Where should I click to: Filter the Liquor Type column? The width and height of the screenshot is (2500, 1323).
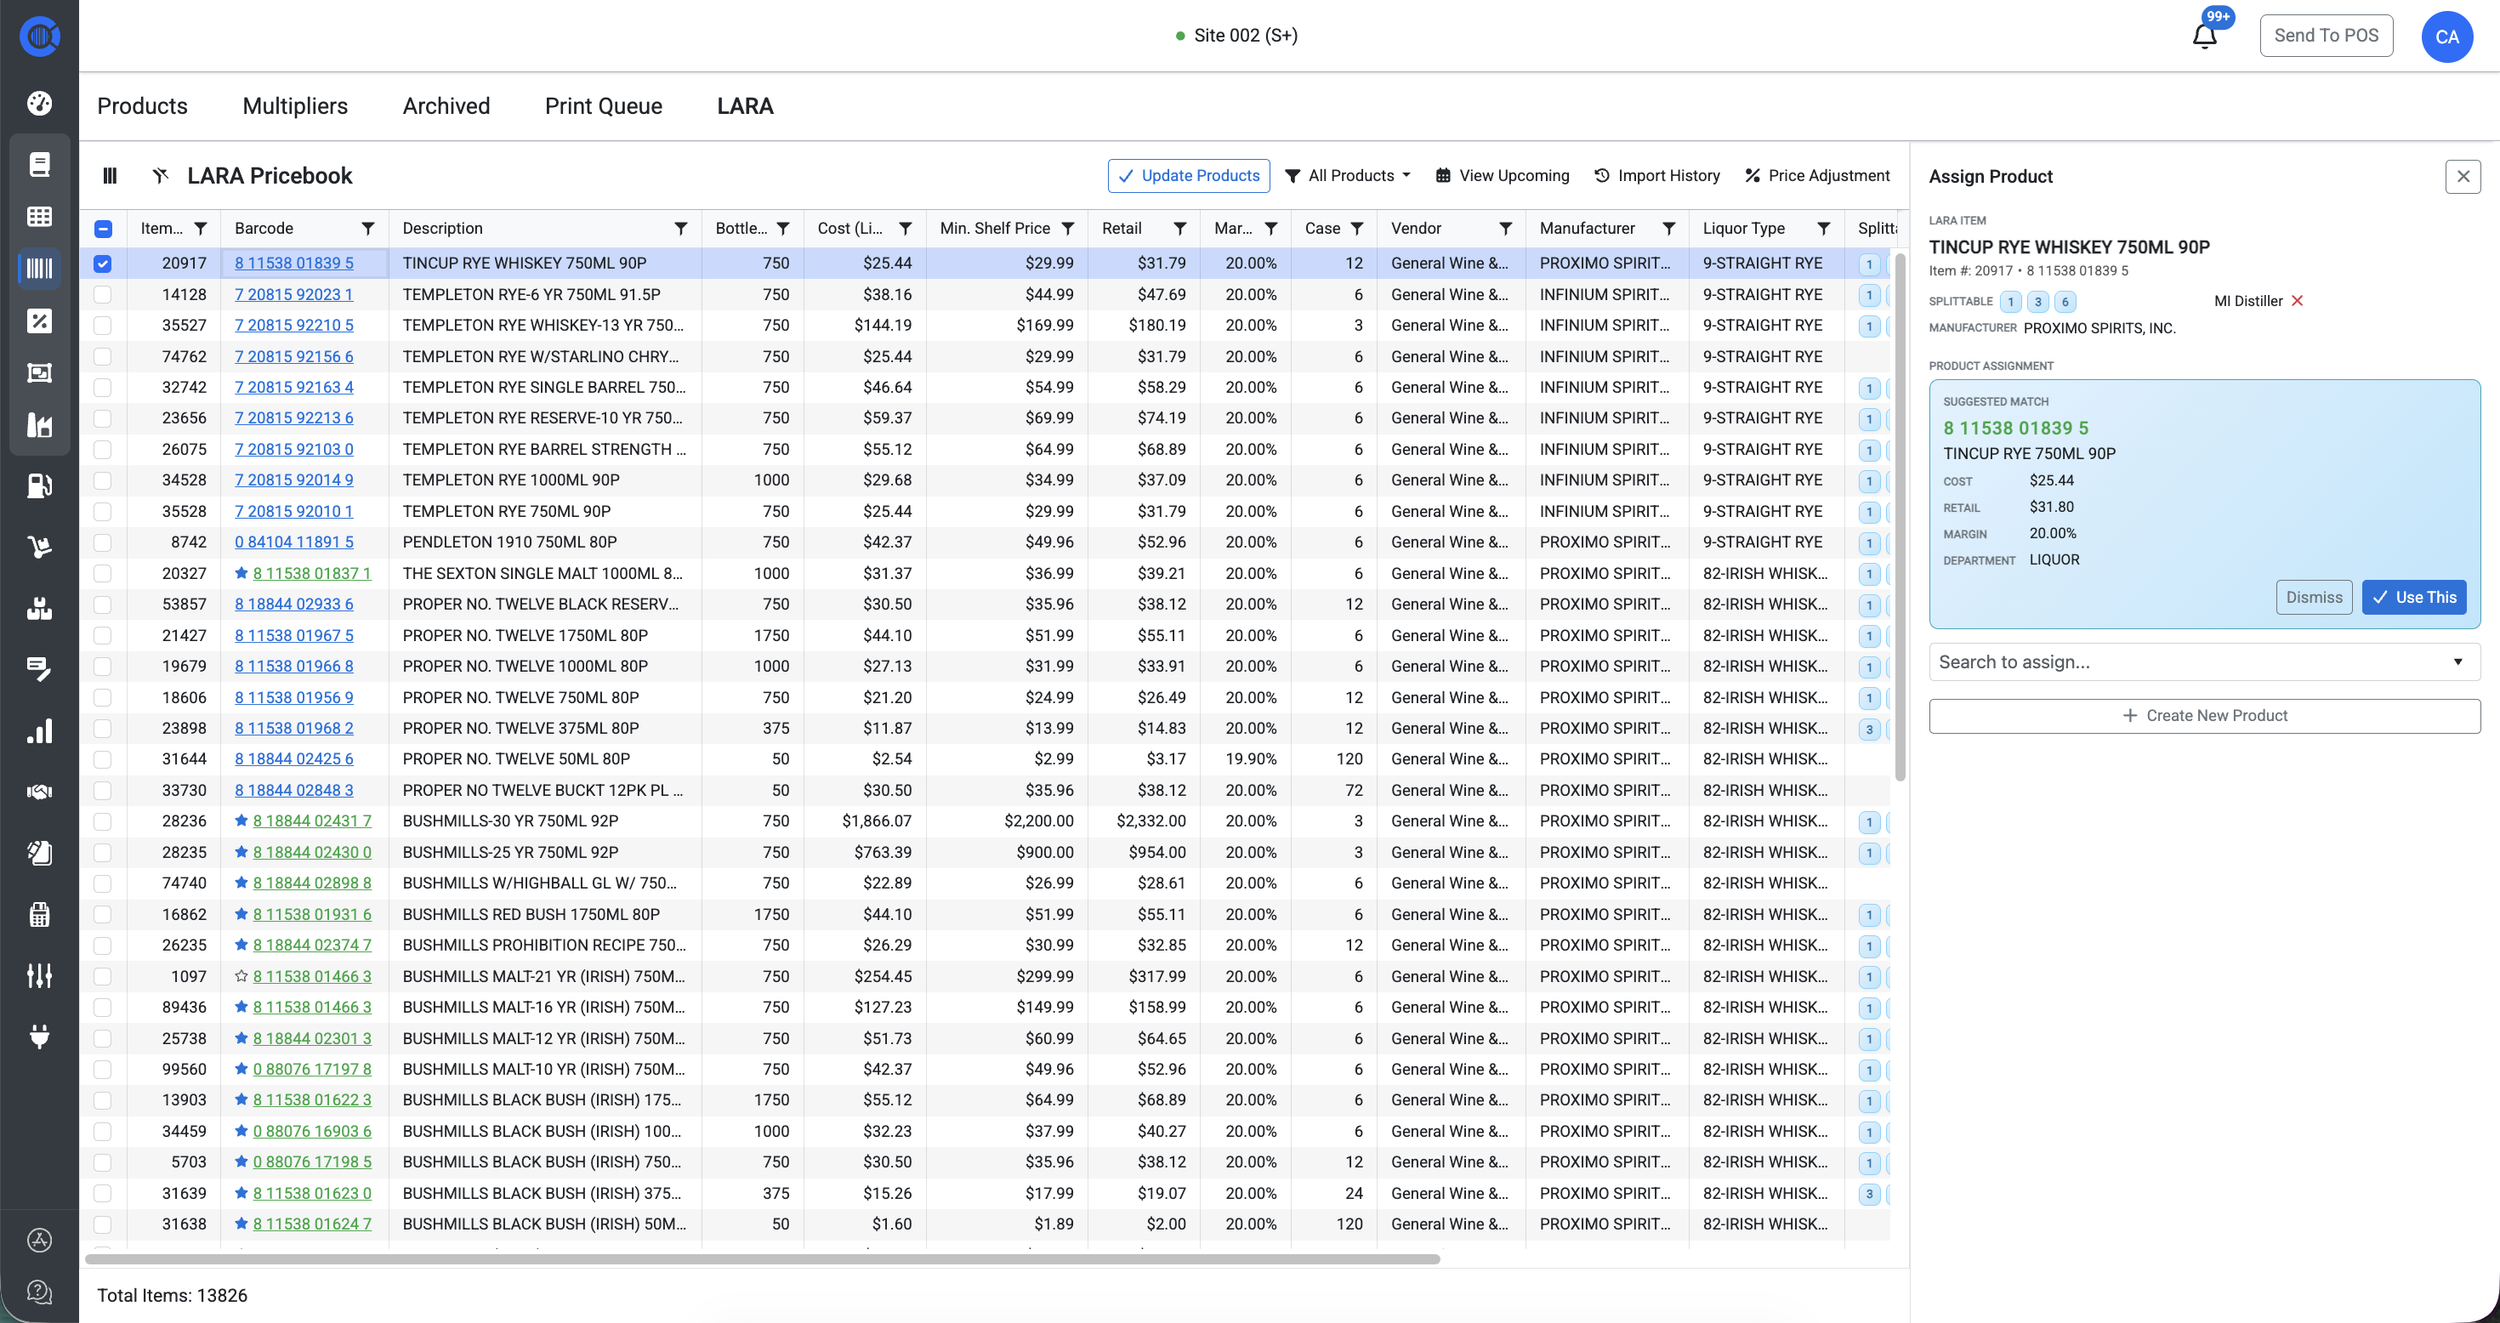click(x=1823, y=228)
